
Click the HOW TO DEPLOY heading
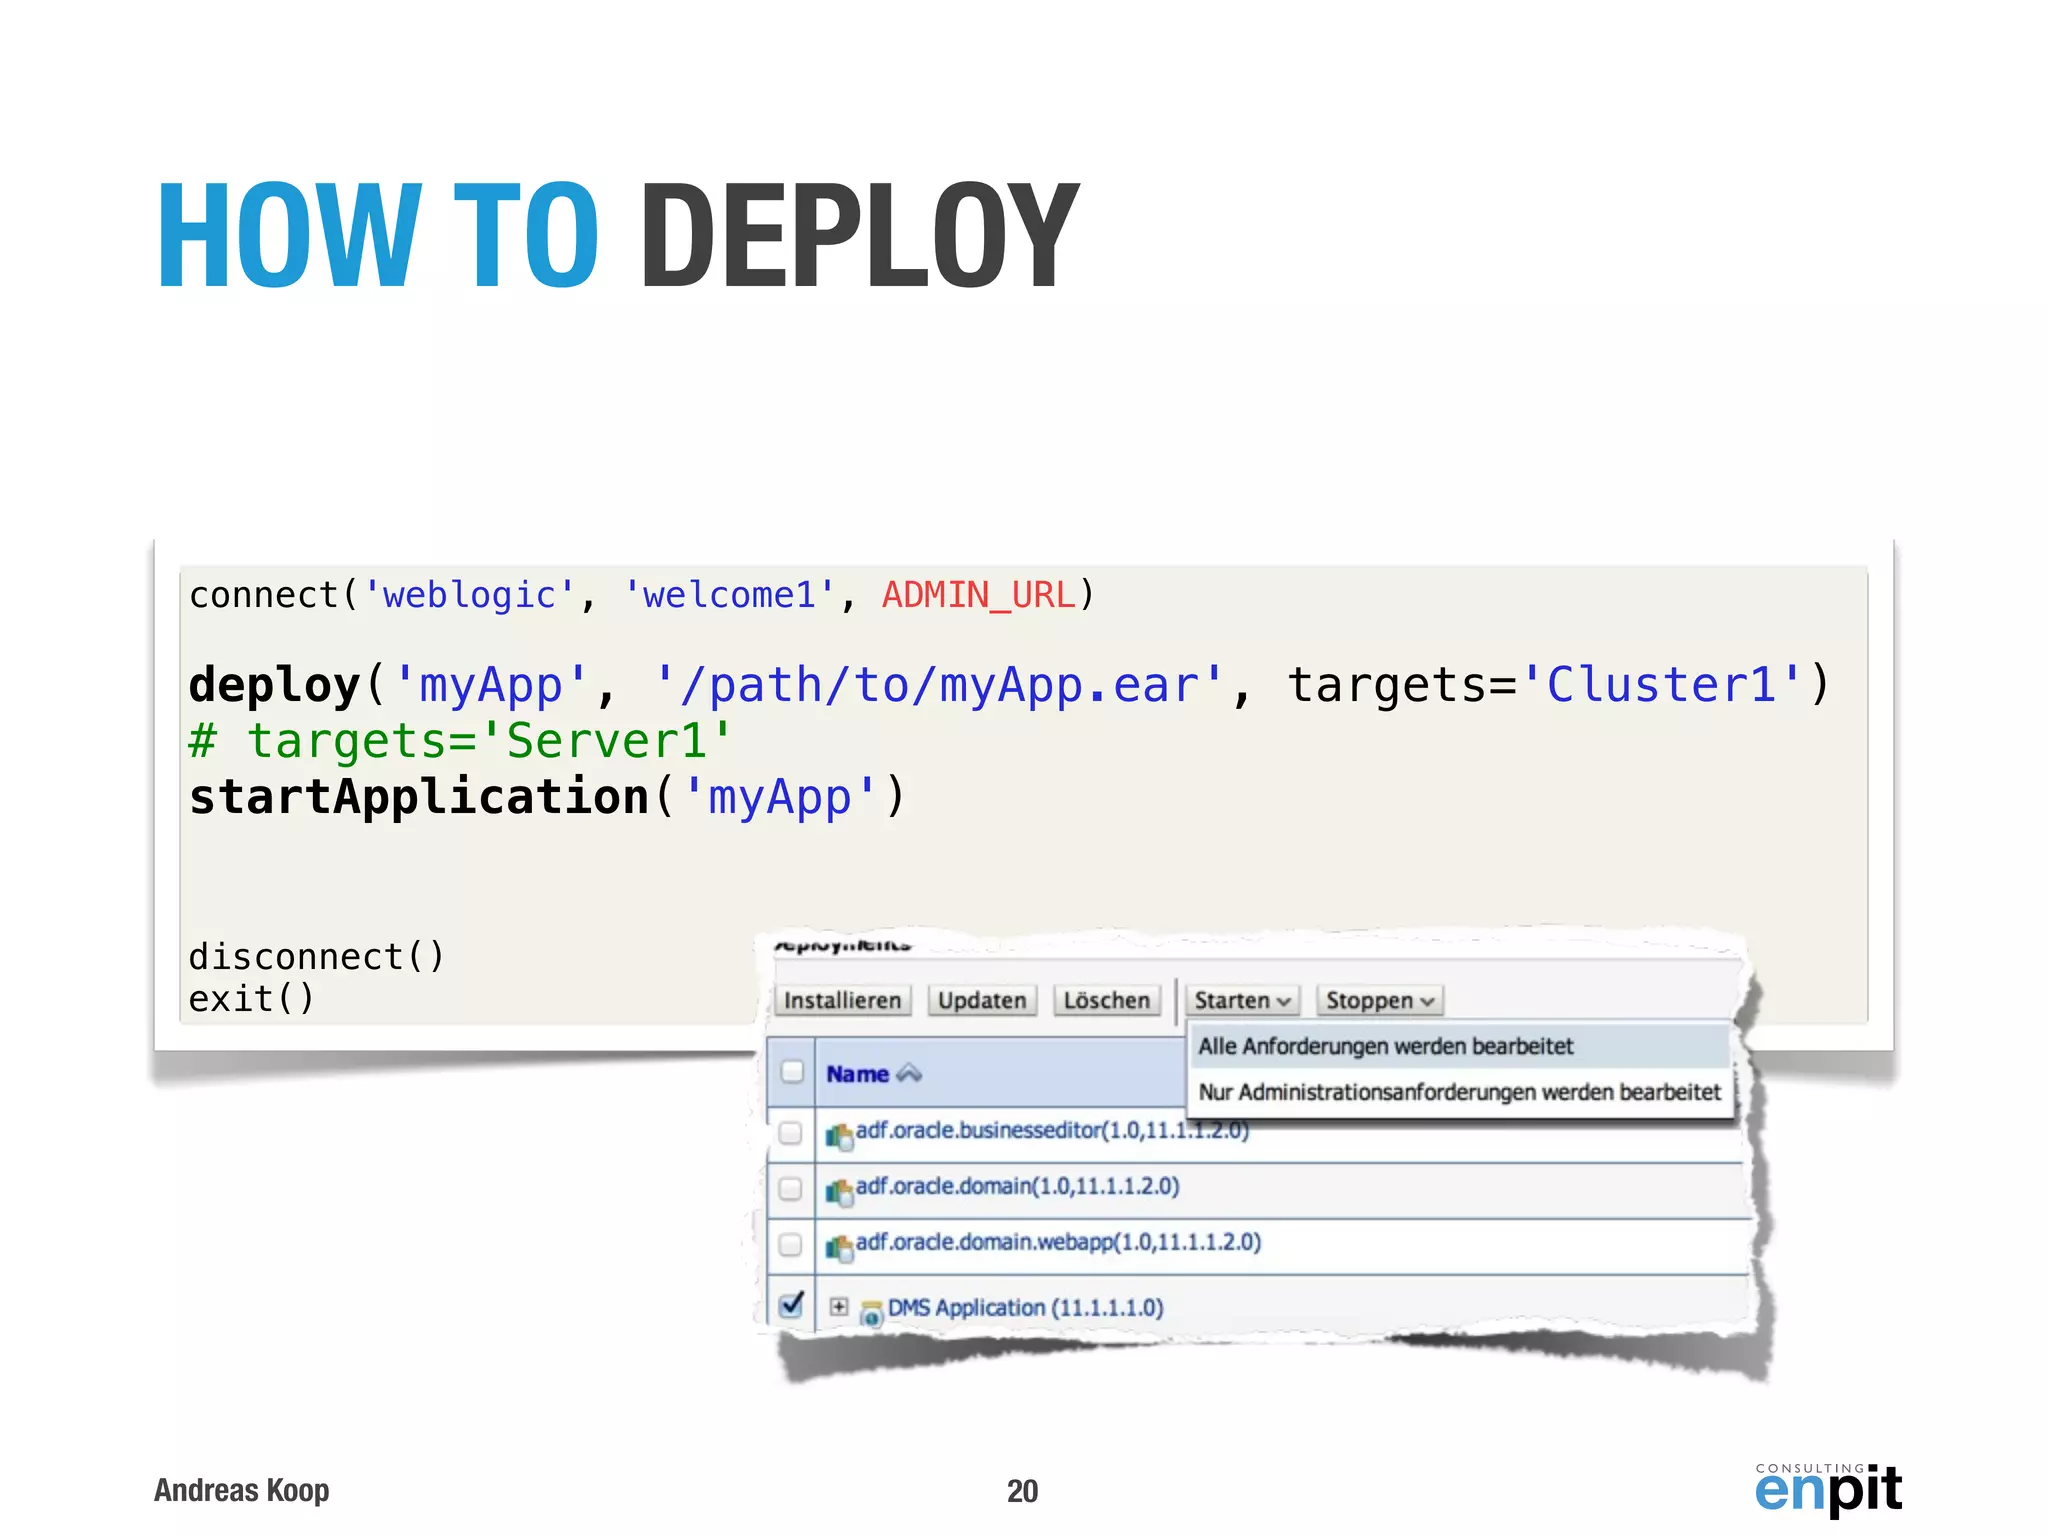618,235
